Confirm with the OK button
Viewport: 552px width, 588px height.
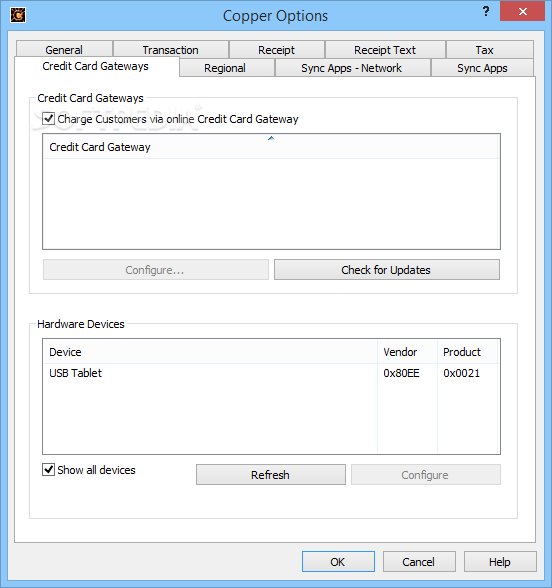(x=338, y=561)
